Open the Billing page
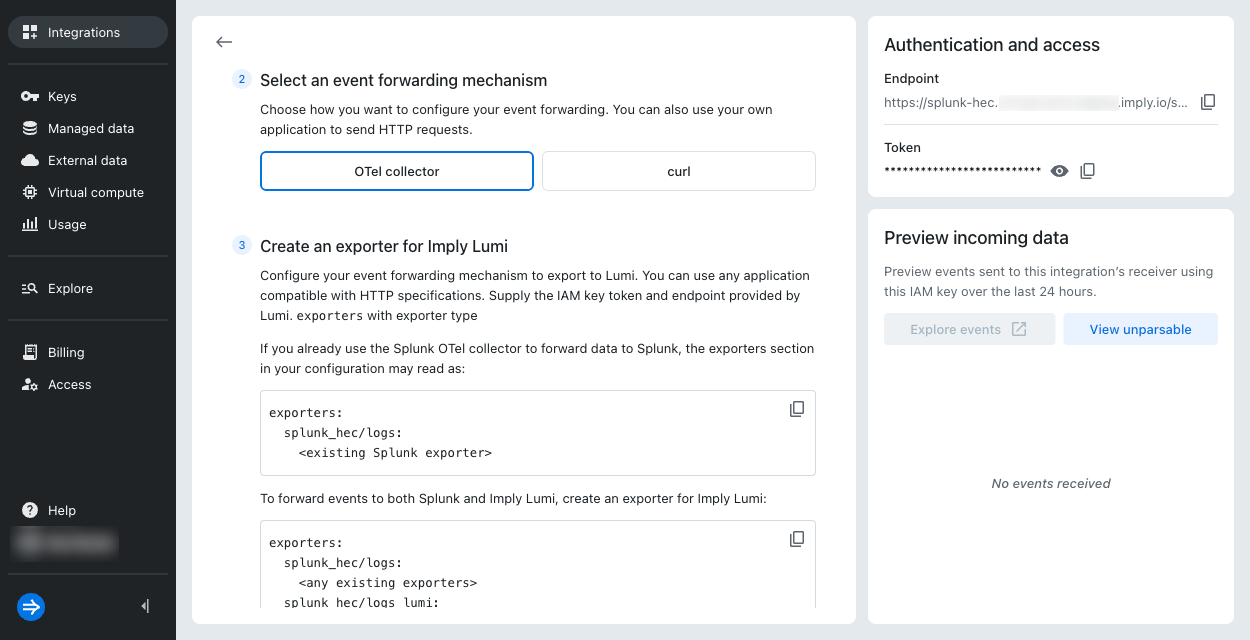The image size is (1250, 640). tap(88, 352)
